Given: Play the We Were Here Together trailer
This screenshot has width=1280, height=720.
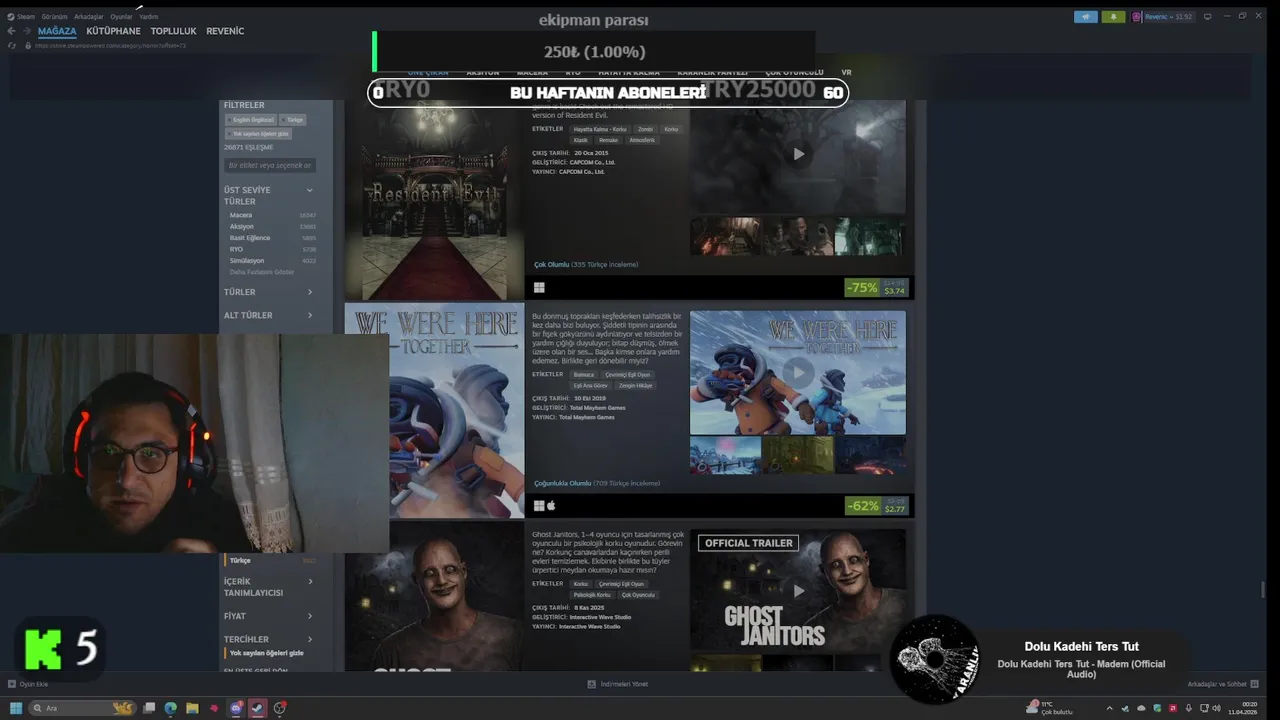Looking at the screenshot, I should [798, 372].
